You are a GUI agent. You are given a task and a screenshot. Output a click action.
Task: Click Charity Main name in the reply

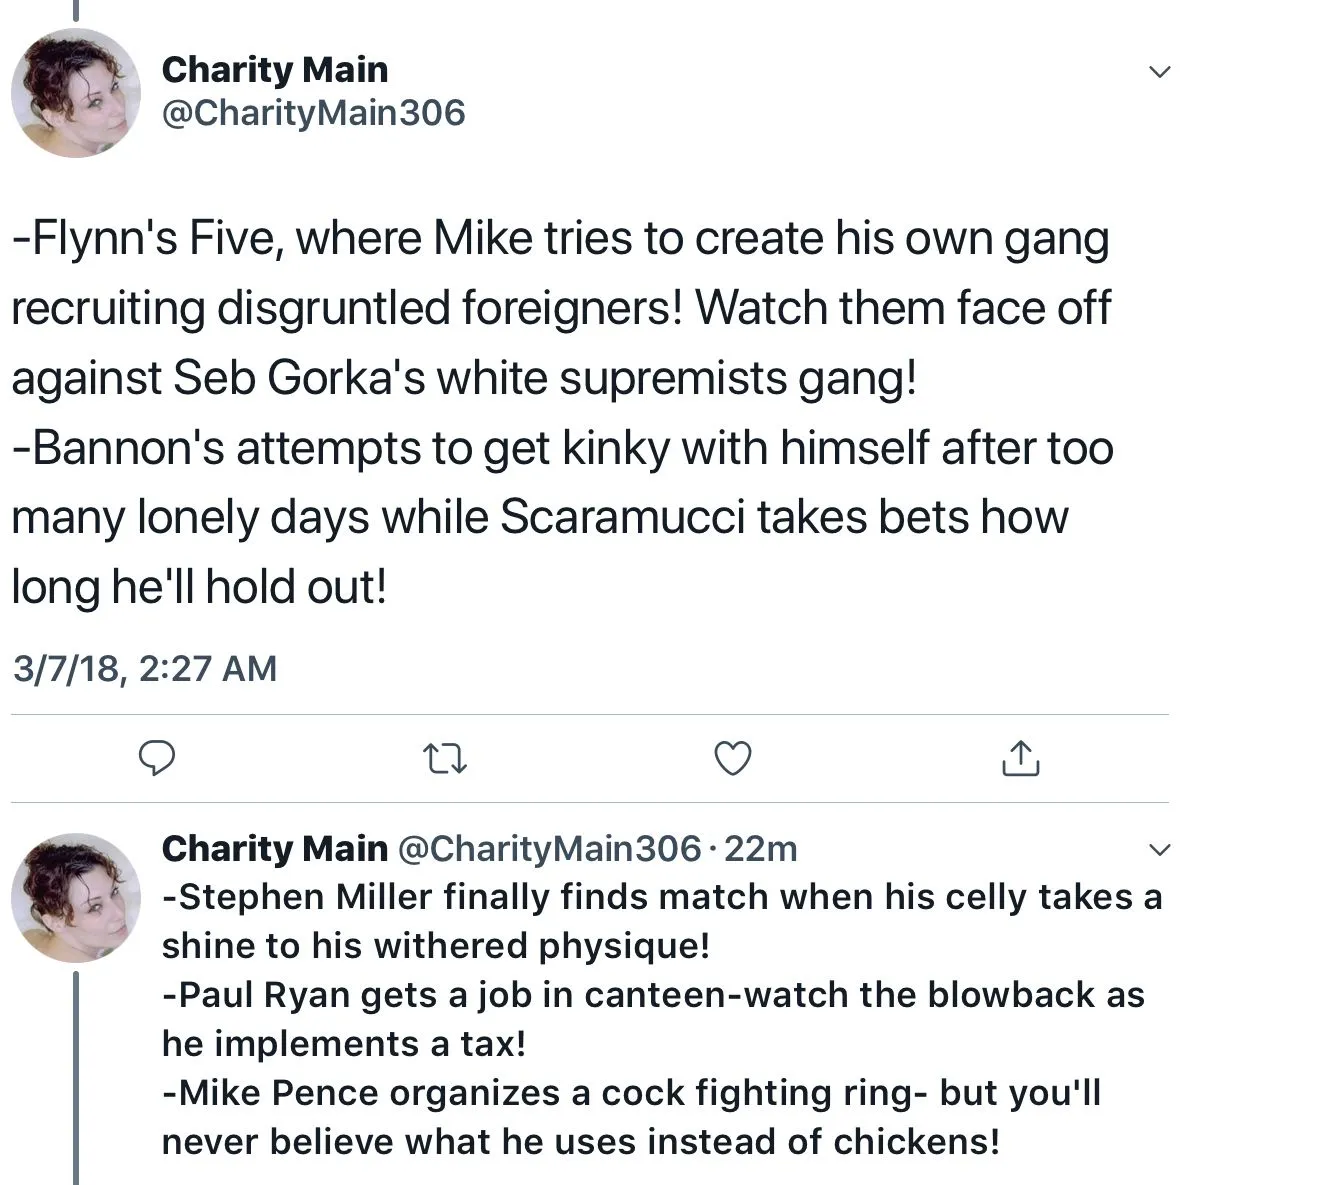coord(275,849)
